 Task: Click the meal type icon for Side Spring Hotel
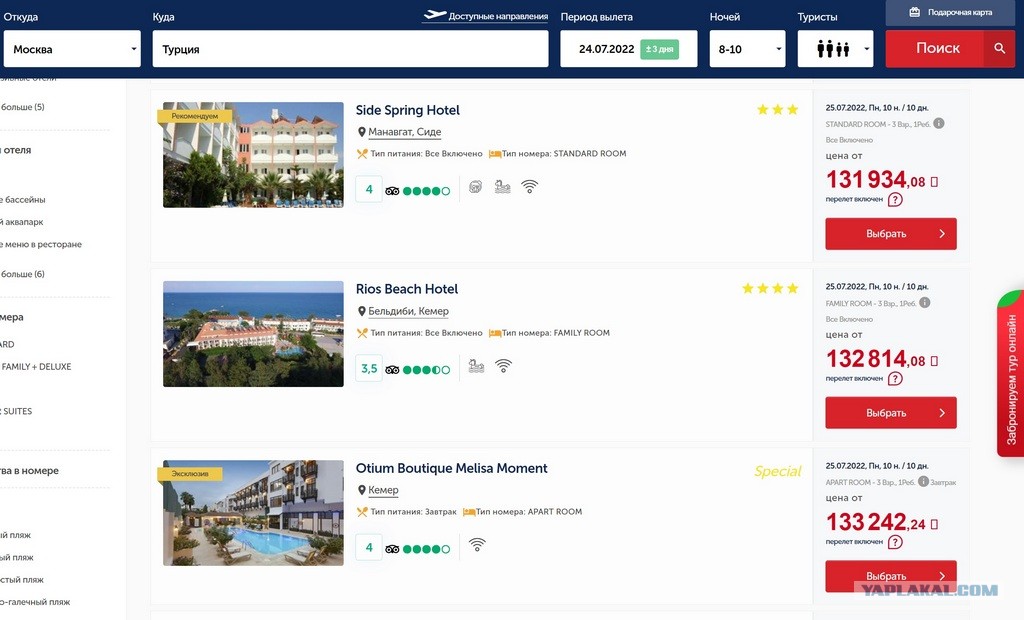(x=362, y=154)
